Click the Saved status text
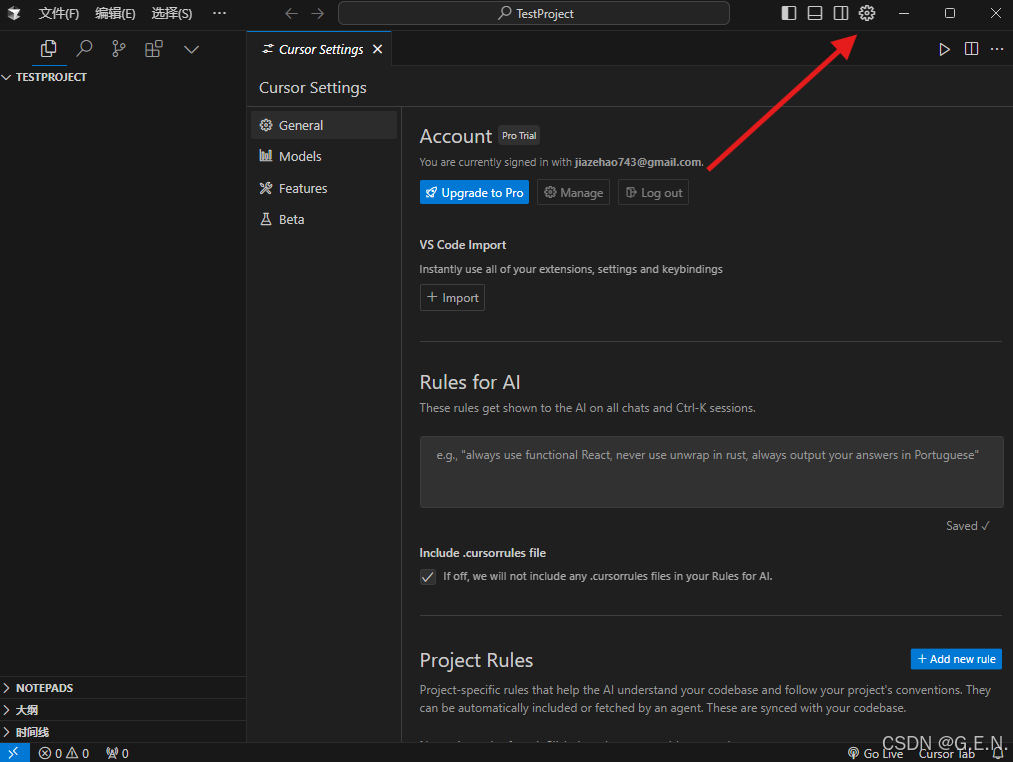This screenshot has width=1013, height=762. point(967,526)
